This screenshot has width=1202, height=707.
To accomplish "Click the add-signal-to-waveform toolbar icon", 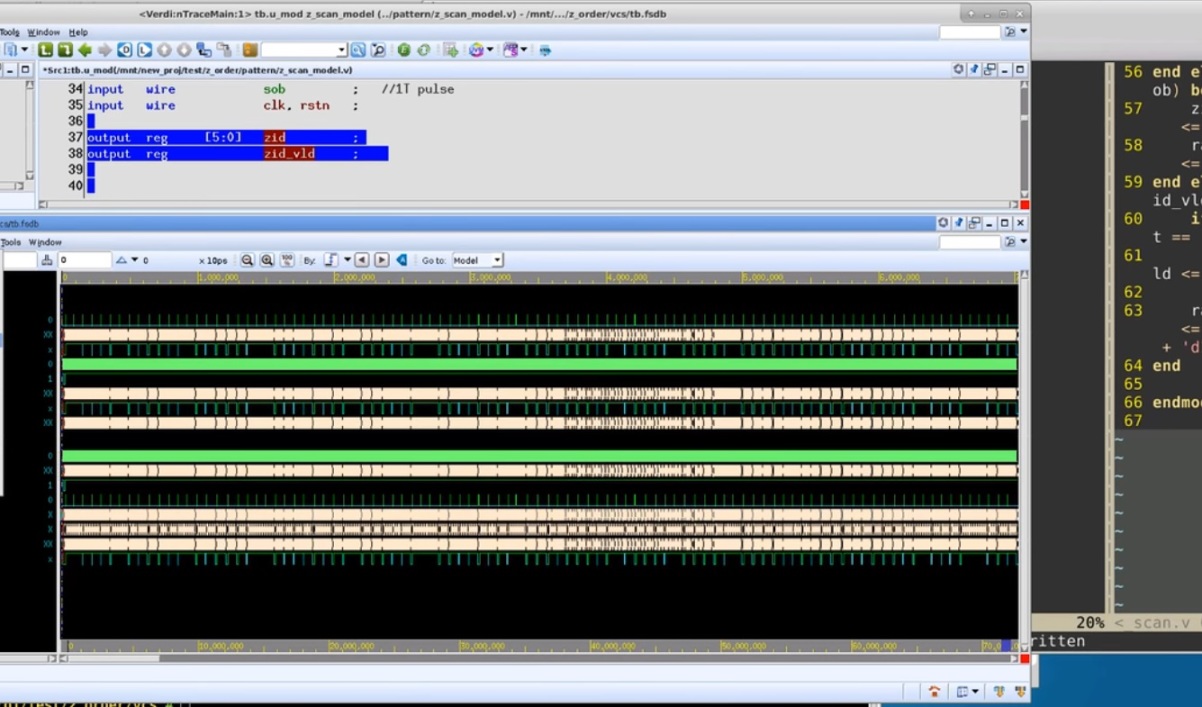I will [x=451, y=50].
